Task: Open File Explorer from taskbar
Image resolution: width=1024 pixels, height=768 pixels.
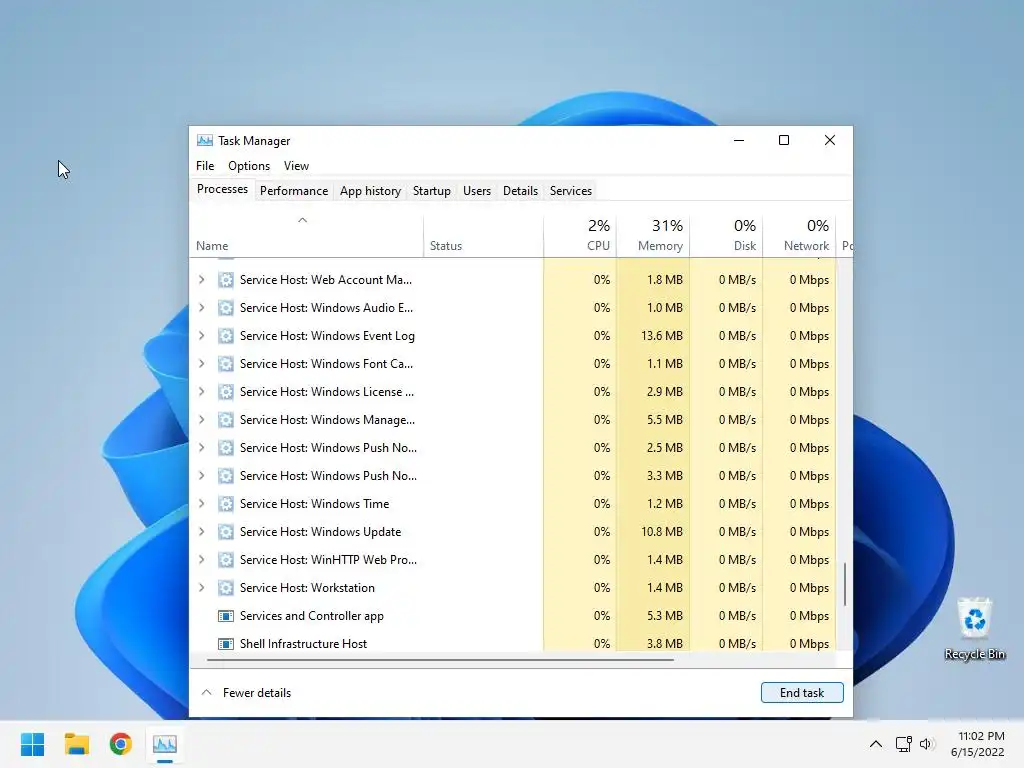Action: (x=76, y=744)
